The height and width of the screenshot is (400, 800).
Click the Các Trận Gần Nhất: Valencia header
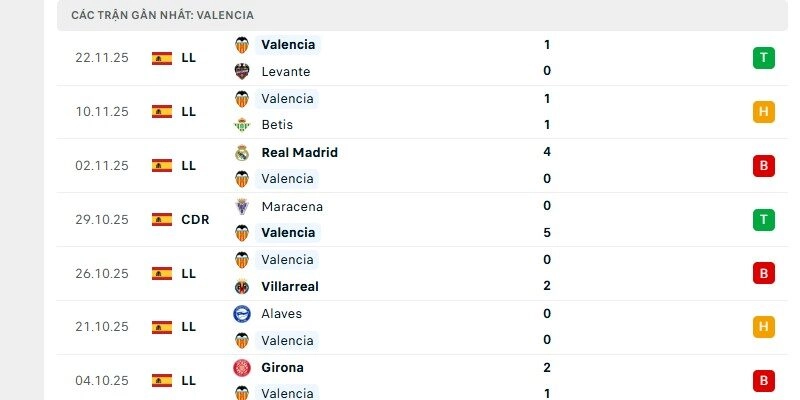(x=163, y=15)
